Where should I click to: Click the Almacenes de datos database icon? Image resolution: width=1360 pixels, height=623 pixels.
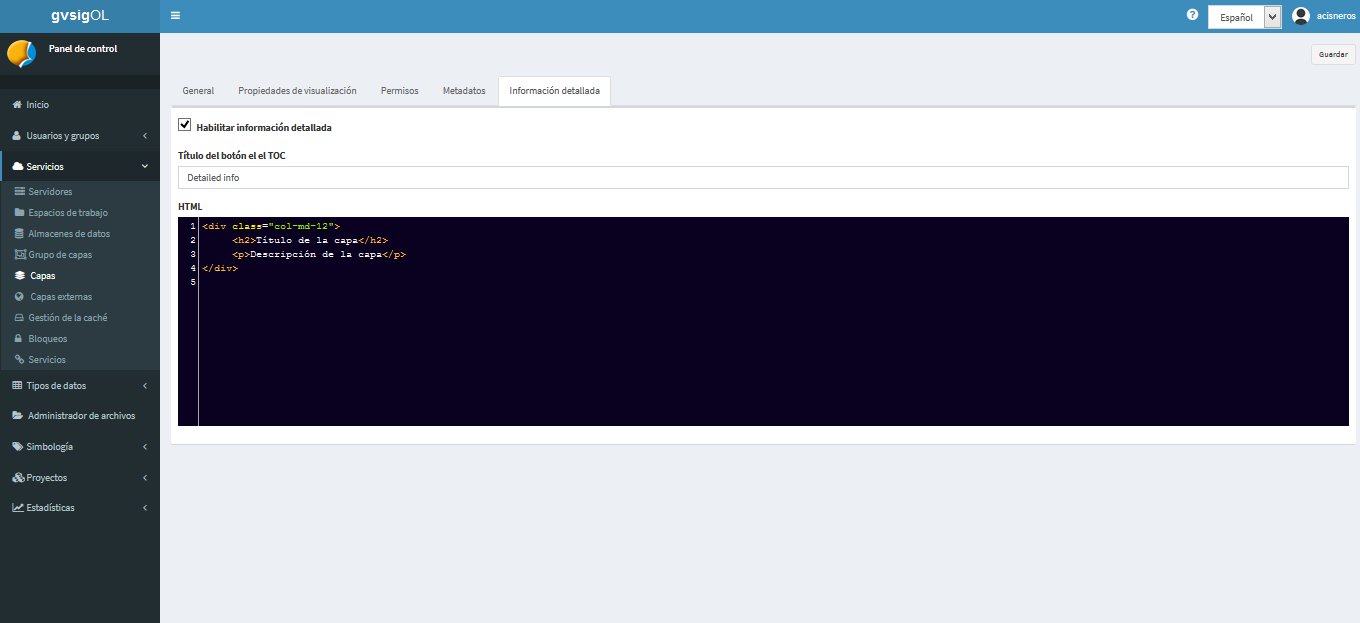pyautogui.click(x=20, y=234)
